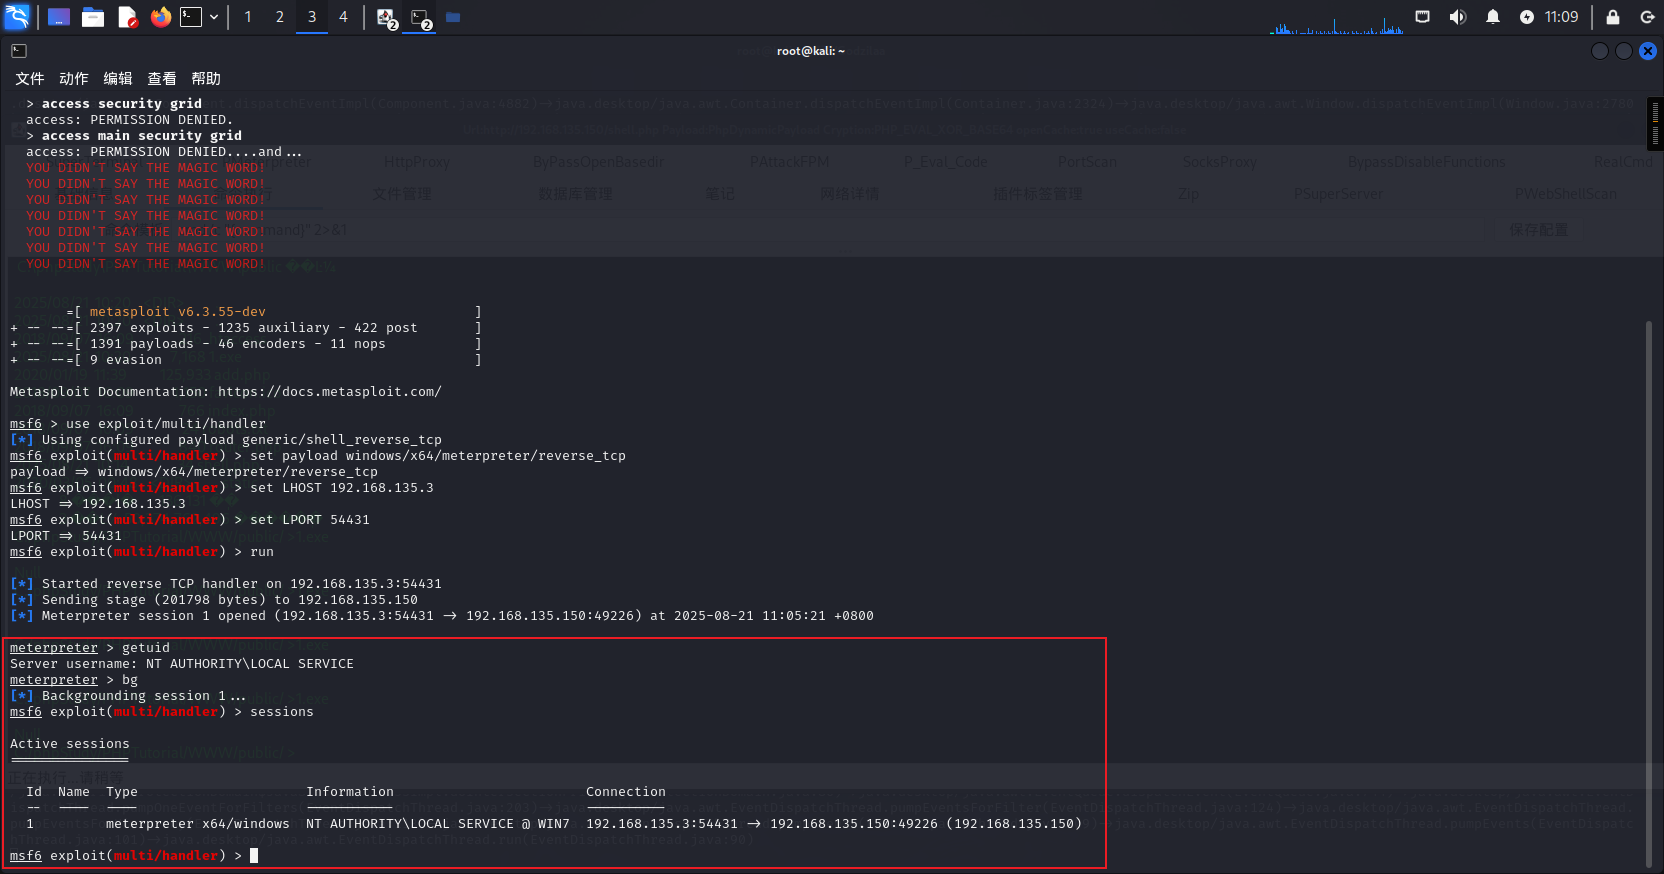Click 'access main security grid' text
This screenshot has width=1664, height=874.
pos(142,136)
